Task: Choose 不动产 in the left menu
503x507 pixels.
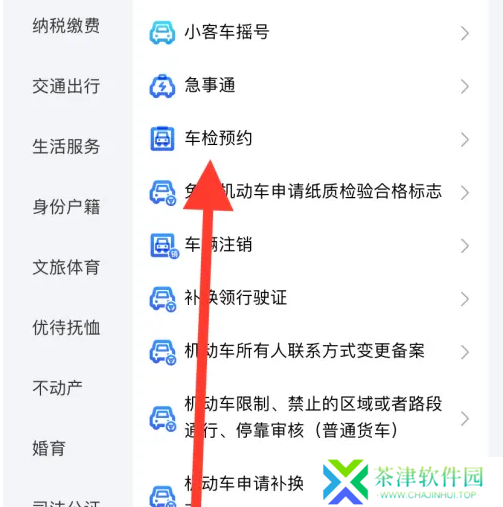Action: pos(57,388)
